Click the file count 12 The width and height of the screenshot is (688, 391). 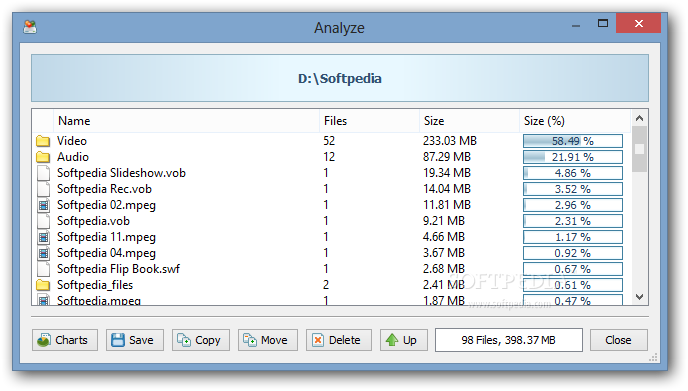click(329, 157)
